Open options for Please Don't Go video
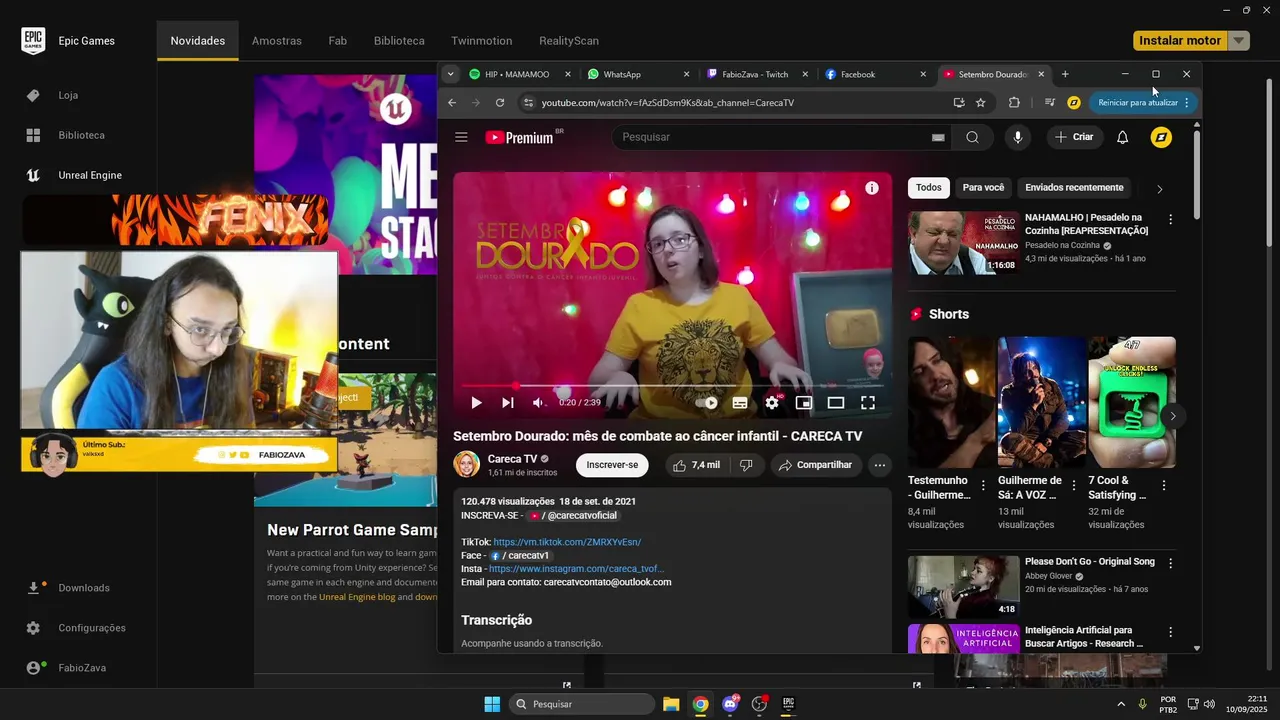Viewport: 1280px width, 720px height. click(x=1170, y=564)
